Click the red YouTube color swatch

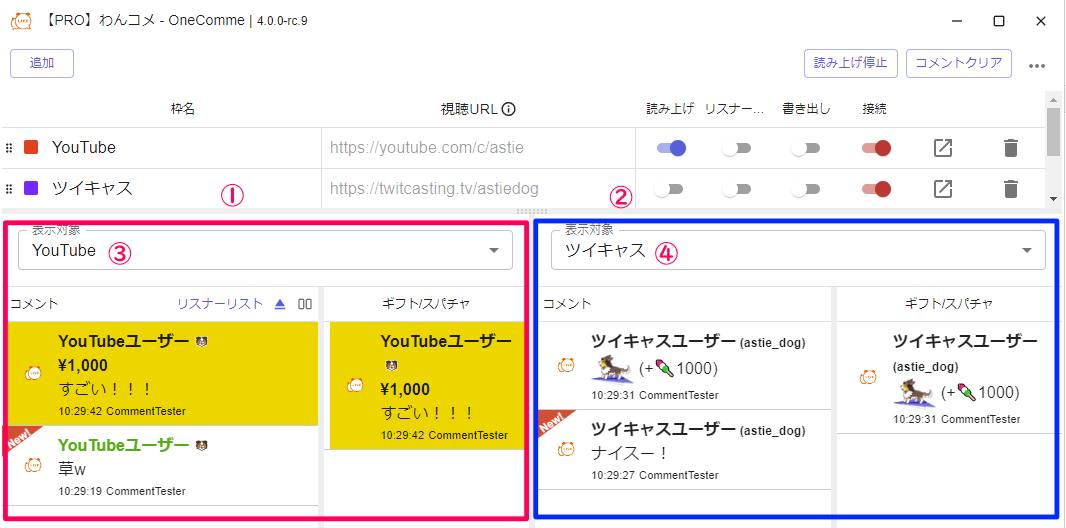coord(31,148)
